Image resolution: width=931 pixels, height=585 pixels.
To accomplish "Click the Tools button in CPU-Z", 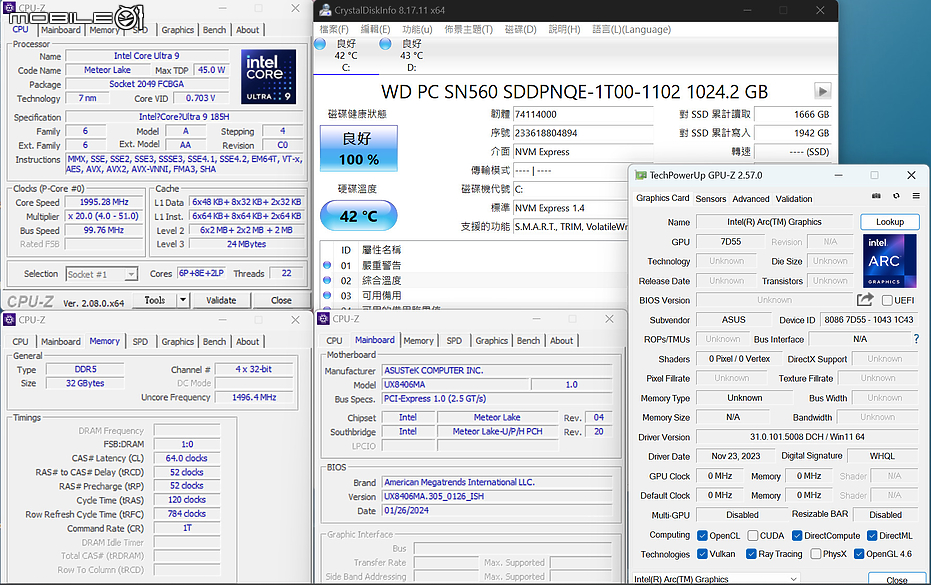I will point(154,300).
